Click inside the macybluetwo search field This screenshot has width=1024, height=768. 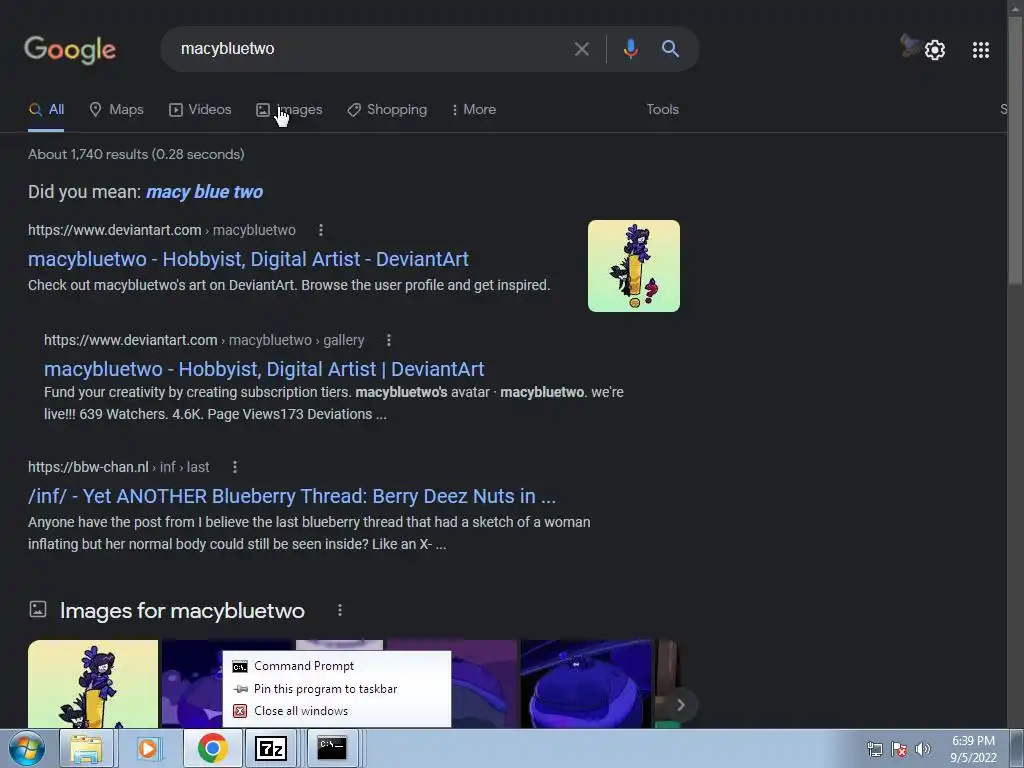tap(372, 49)
